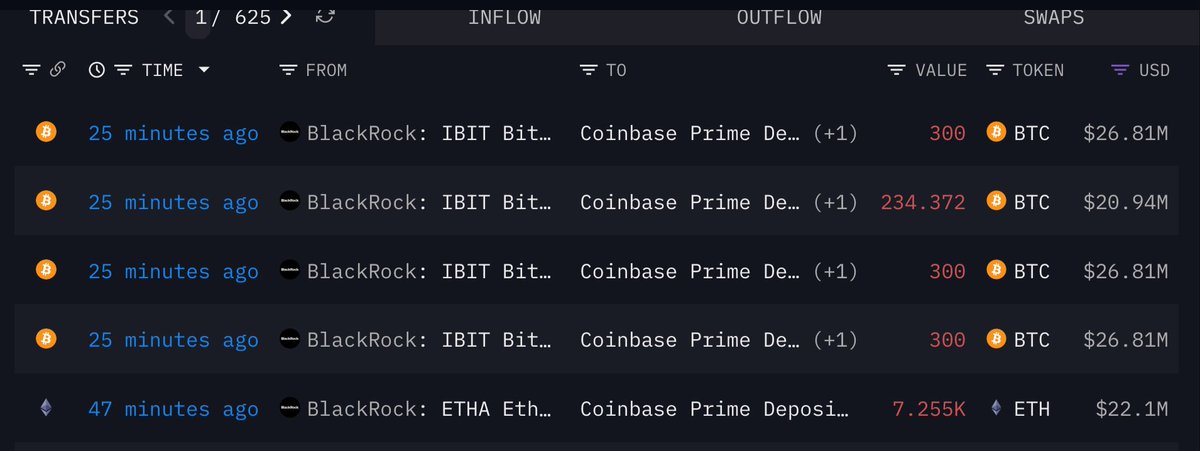Expand the TIME sort dropdown arrow
Image resolution: width=1200 pixels, height=451 pixels.
coord(204,70)
